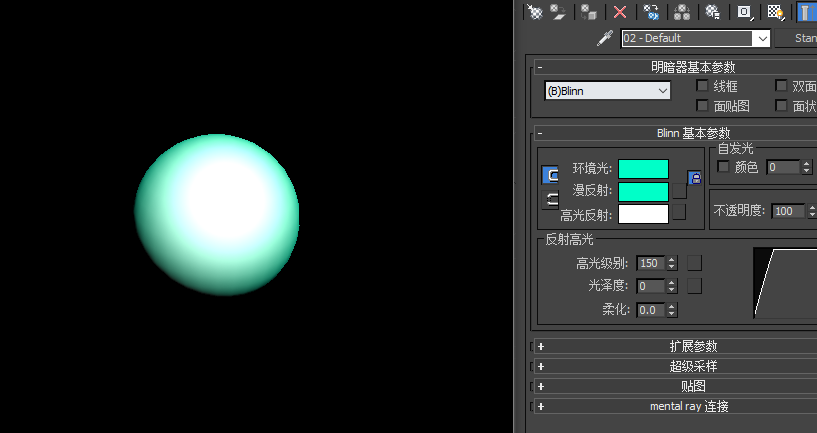Viewport: 817px width, 433px height.
Task: Reset the material with the red X
Action: click(620, 11)
